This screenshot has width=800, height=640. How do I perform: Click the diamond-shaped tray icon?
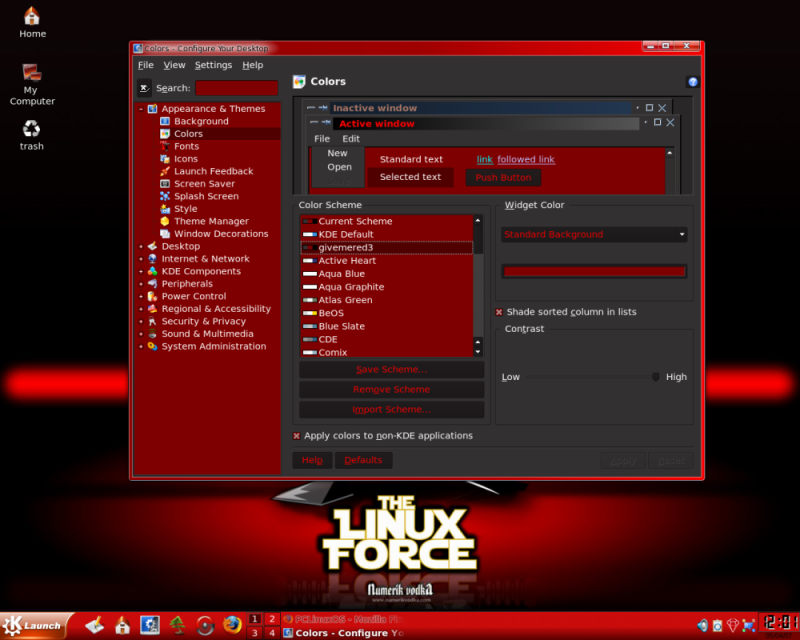733,625
